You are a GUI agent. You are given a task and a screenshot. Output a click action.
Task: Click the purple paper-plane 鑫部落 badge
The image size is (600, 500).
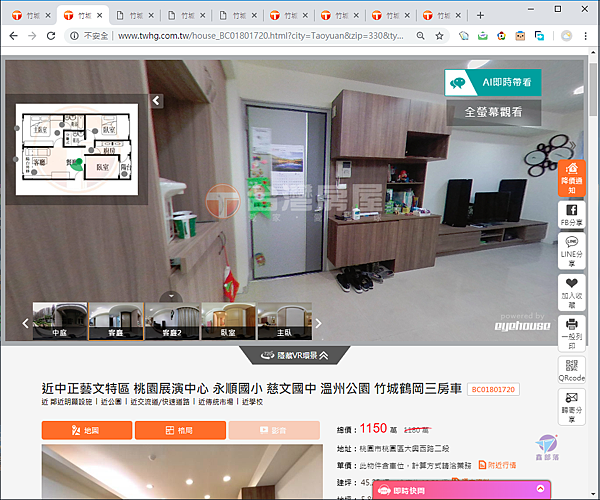click(x=547, y=447)
